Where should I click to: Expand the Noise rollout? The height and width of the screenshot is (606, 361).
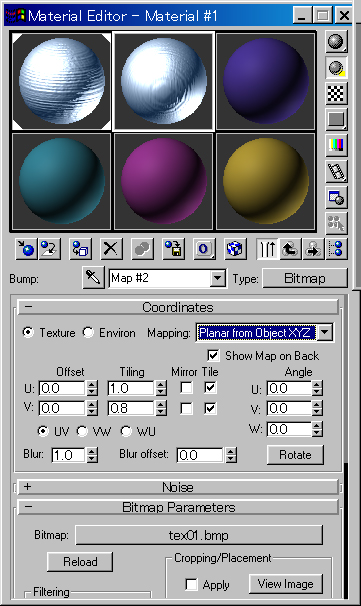pyautogui.click(x=178, y=487)
